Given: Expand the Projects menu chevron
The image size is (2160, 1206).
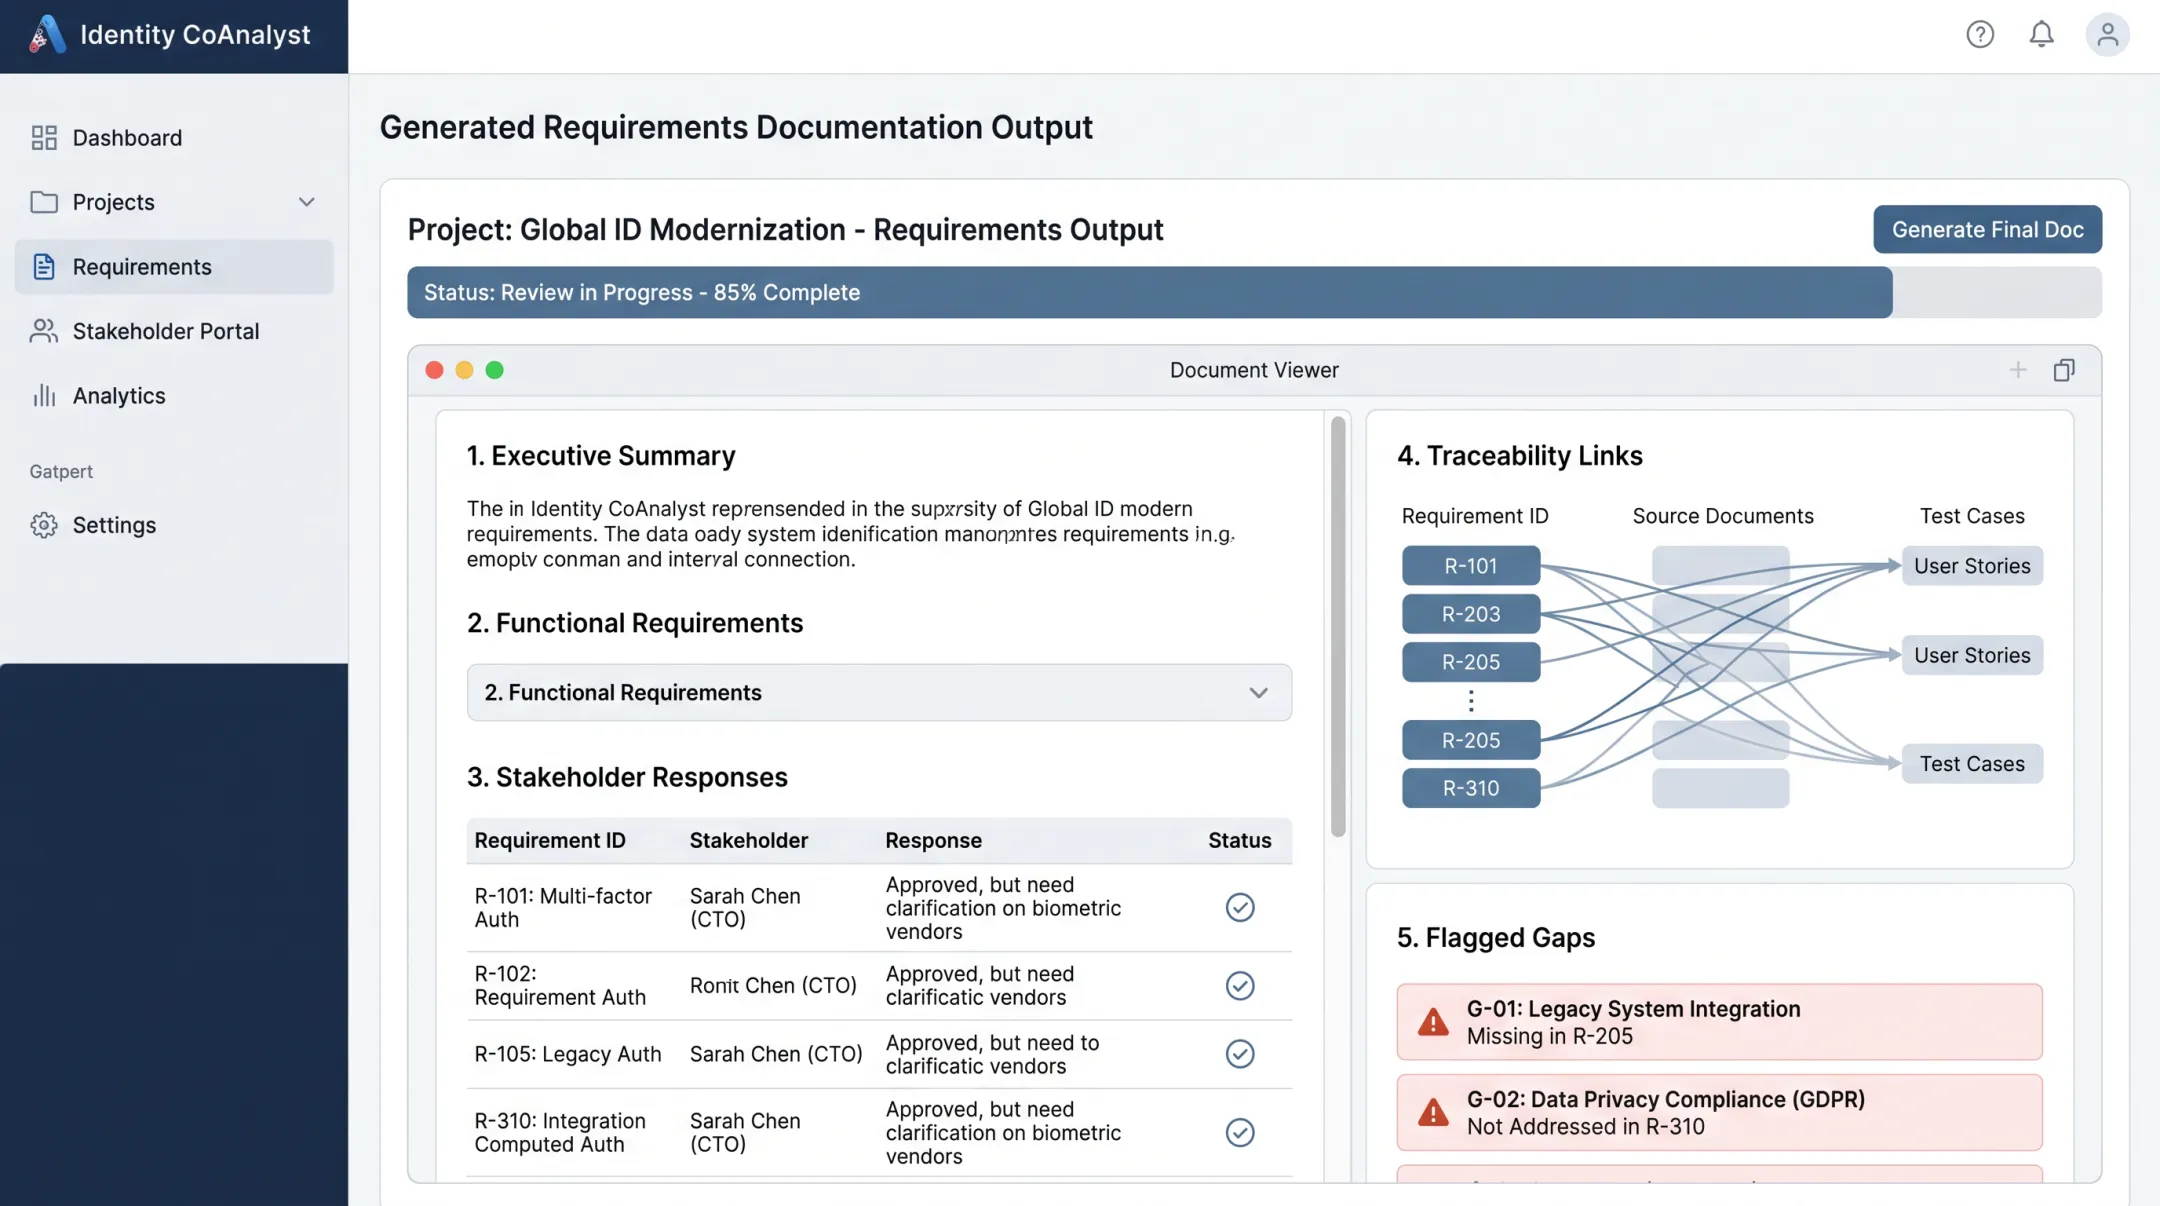Looking at the screenshot, I should coord(307,202).
